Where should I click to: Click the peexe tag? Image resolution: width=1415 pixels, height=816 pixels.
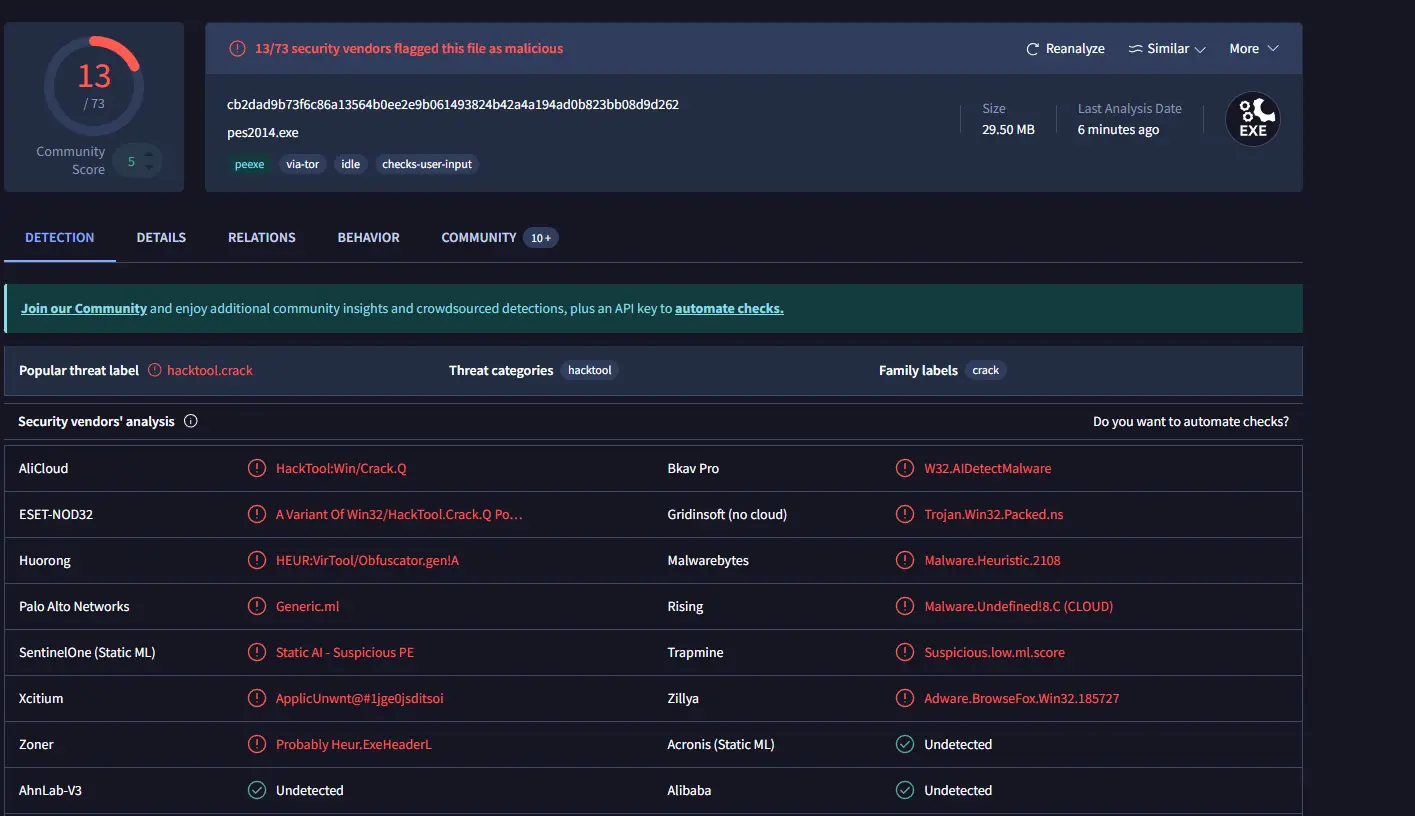pyautogui.click(x=250, y=164)
